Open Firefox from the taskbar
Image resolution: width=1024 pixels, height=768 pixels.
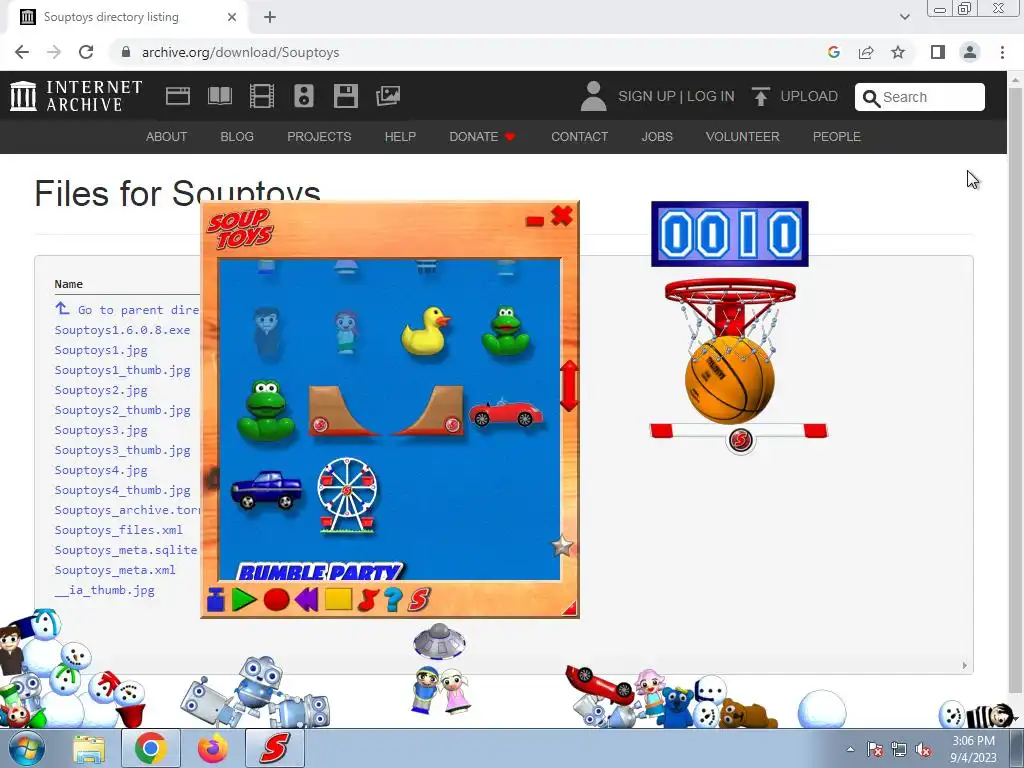point(213,748)
